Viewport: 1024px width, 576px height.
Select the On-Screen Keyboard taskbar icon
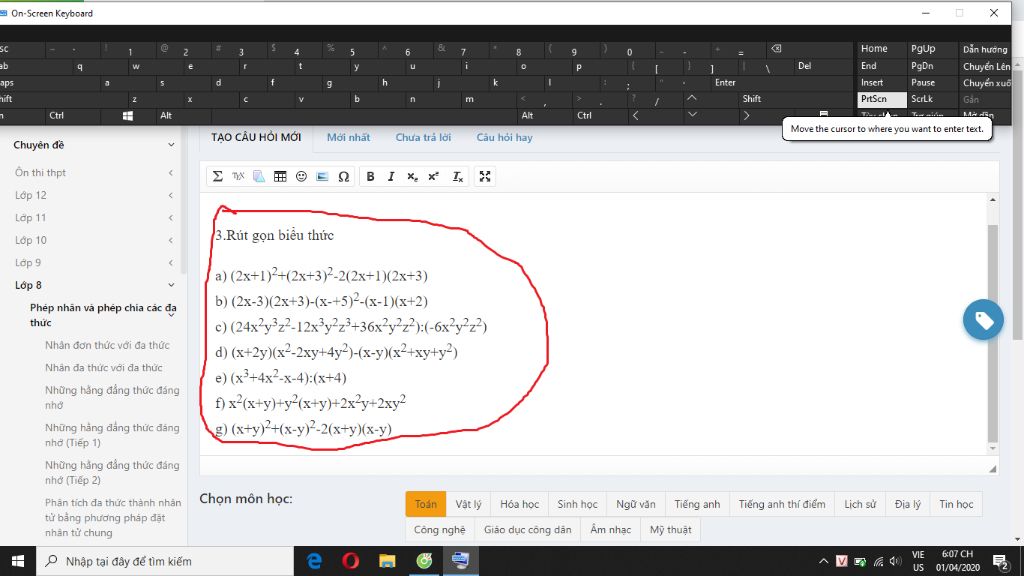tap(460, 561)
